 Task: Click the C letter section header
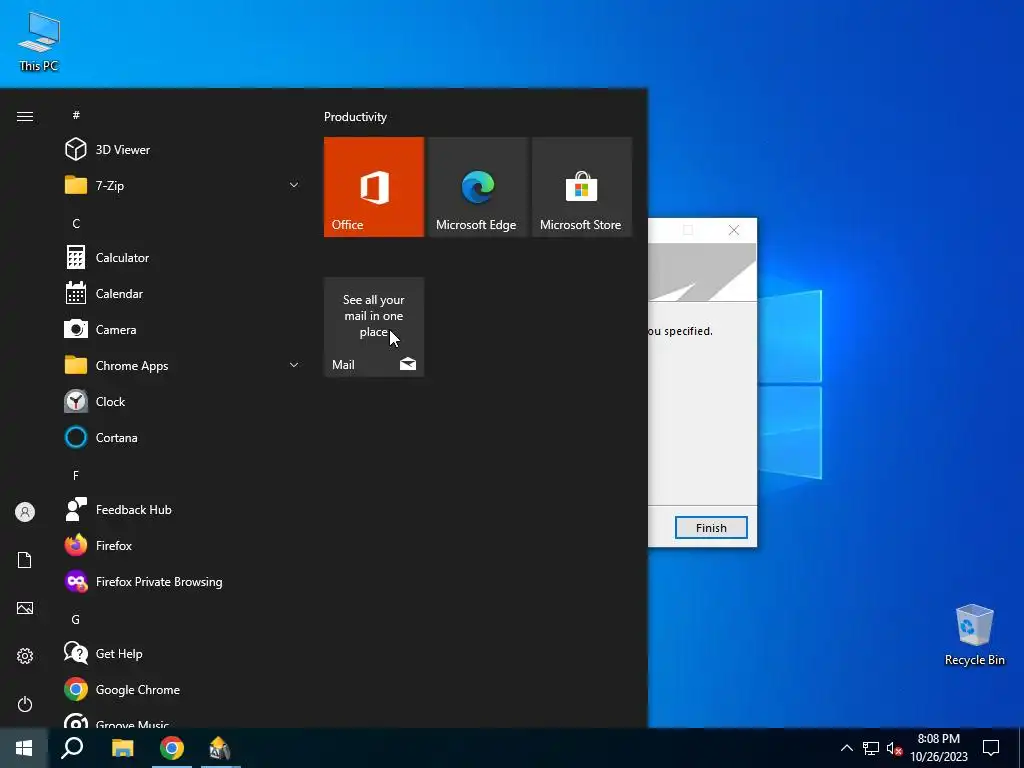click(76, 223)
